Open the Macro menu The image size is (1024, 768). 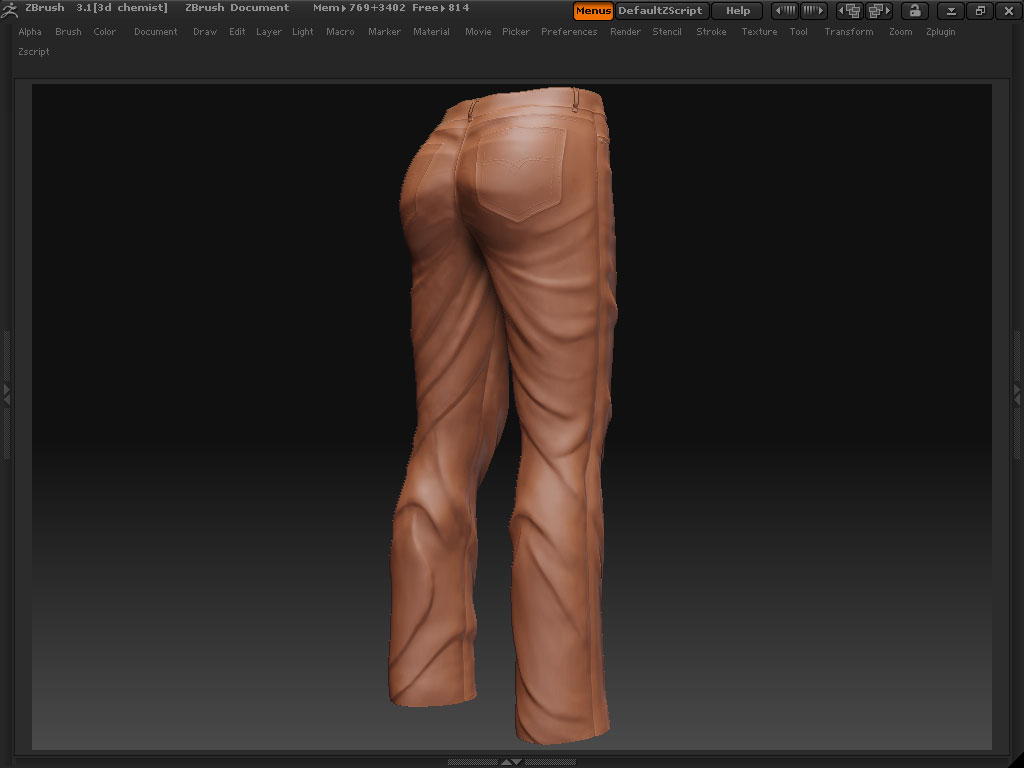[x=340, y=31]
